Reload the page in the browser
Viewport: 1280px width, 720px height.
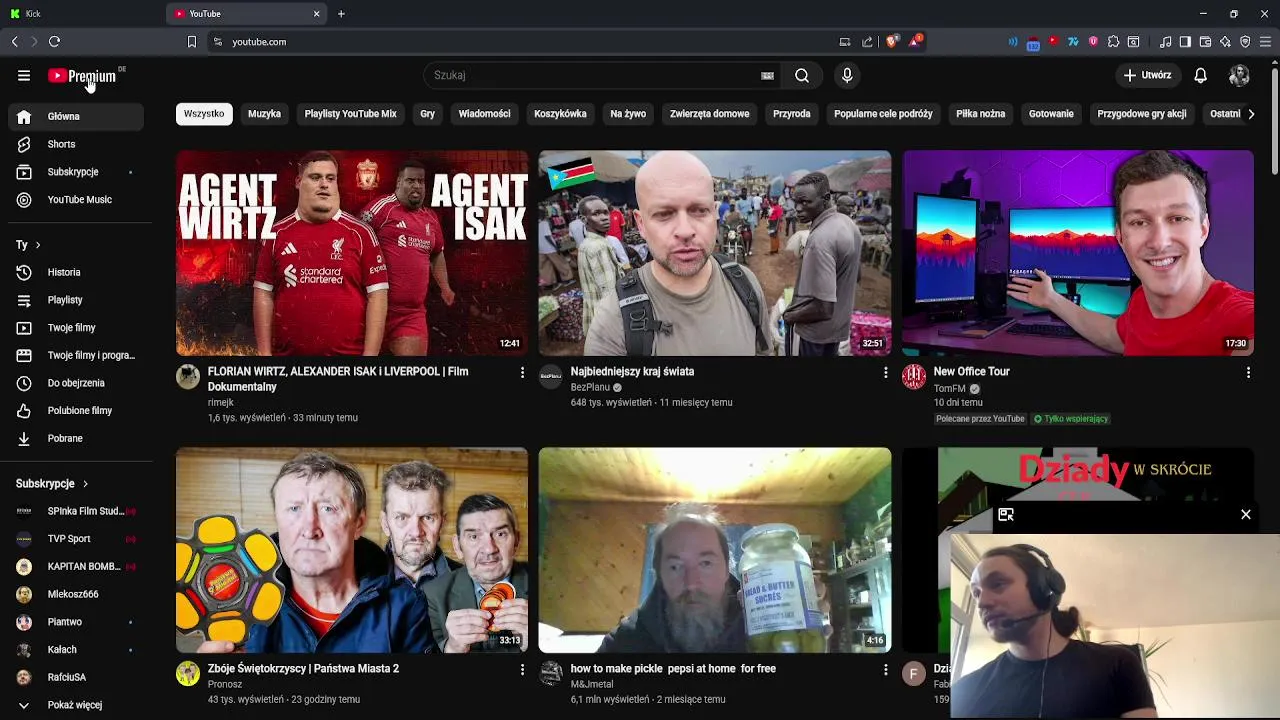coord(54,41)
